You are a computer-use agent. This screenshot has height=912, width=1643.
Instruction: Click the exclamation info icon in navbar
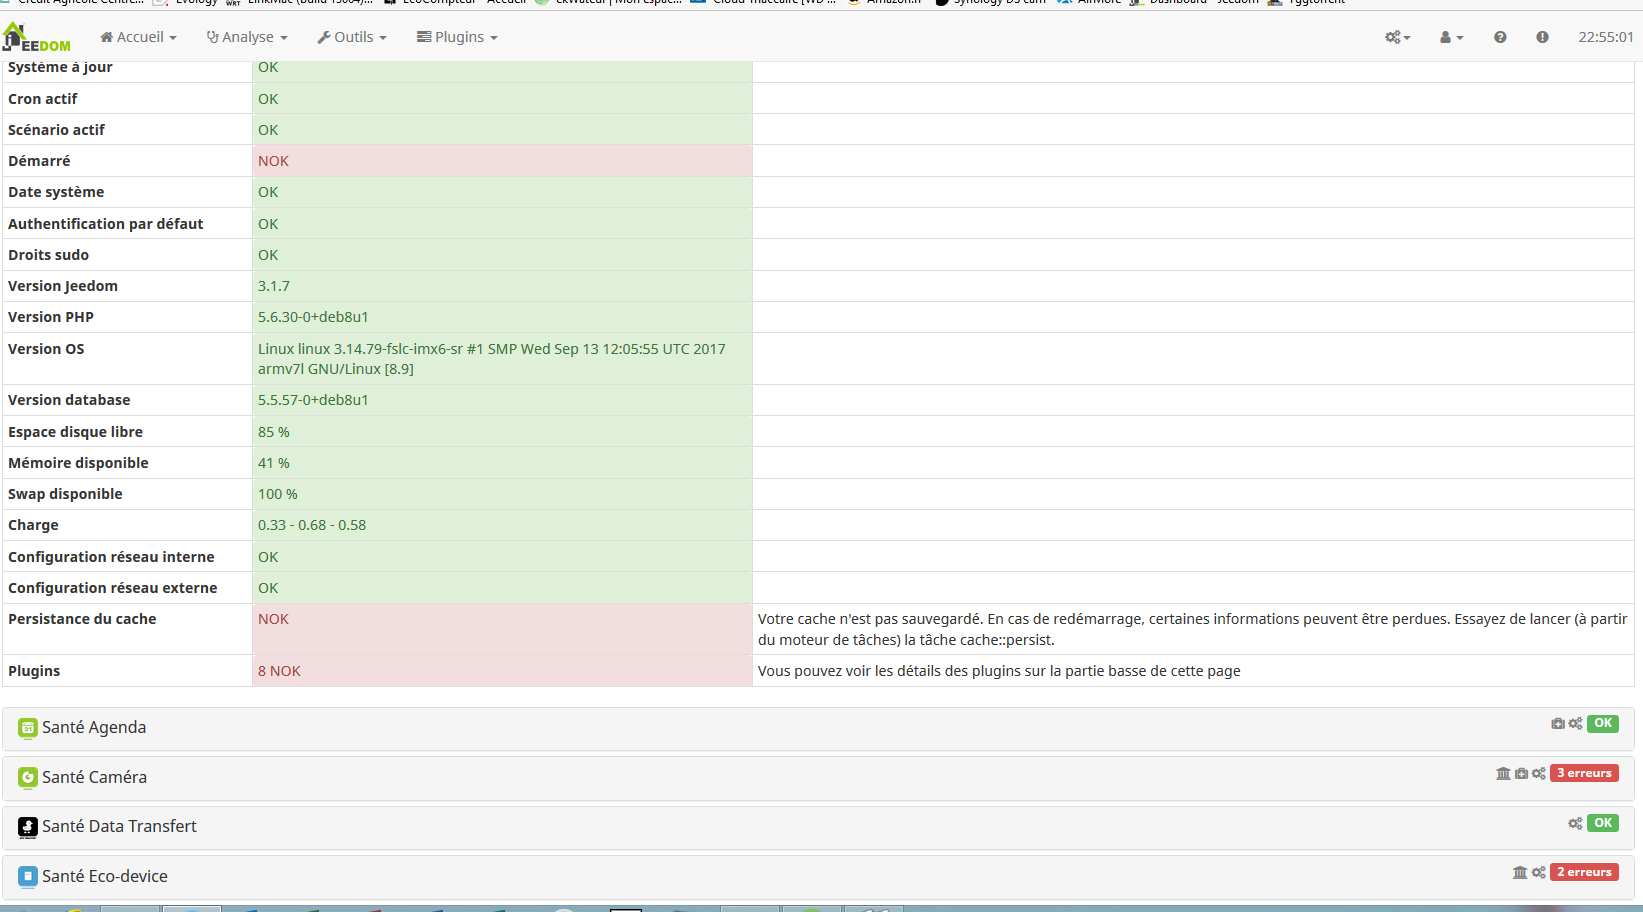[1542, 37]
